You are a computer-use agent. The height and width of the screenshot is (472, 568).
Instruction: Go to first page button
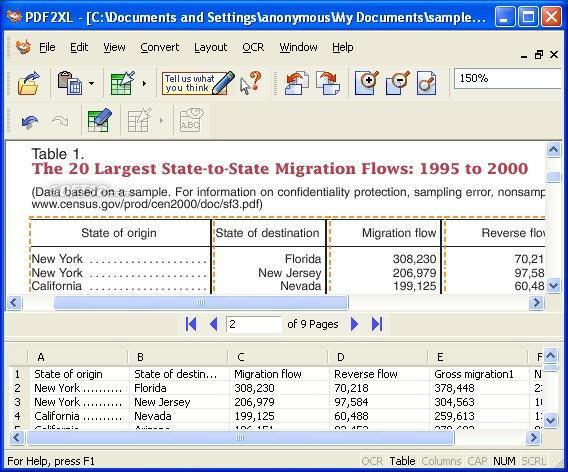pos(191,324)
